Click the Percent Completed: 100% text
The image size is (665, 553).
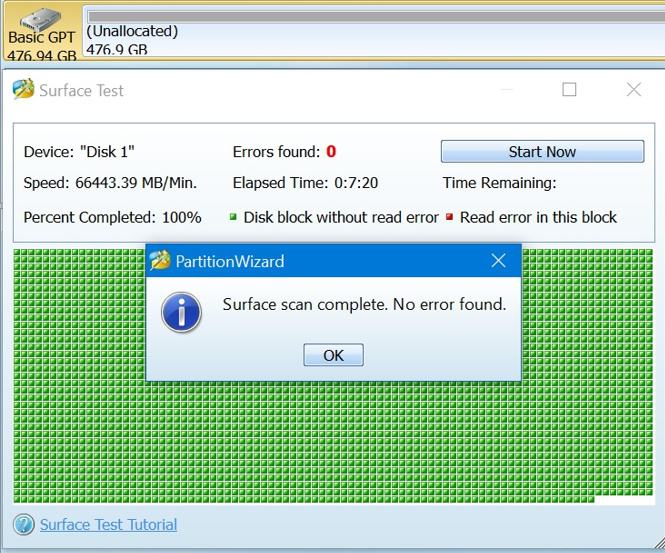point(112,217)
